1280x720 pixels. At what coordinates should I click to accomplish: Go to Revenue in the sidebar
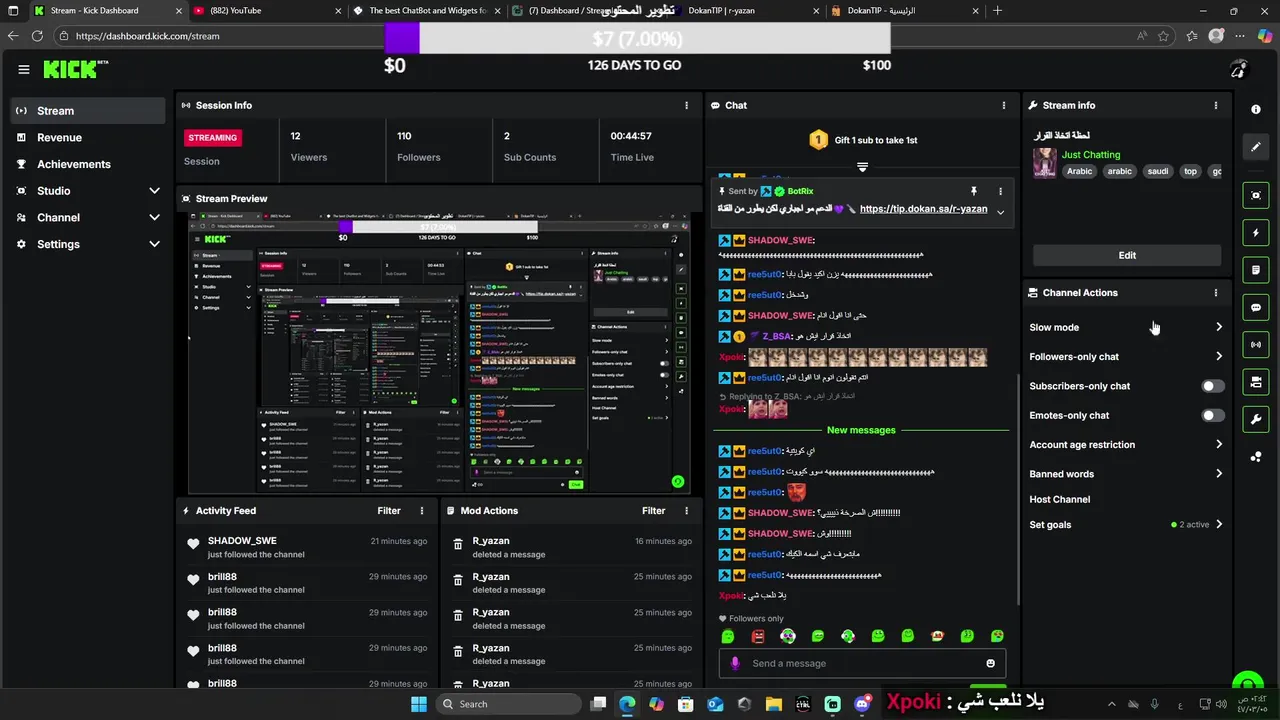point(88,138)
